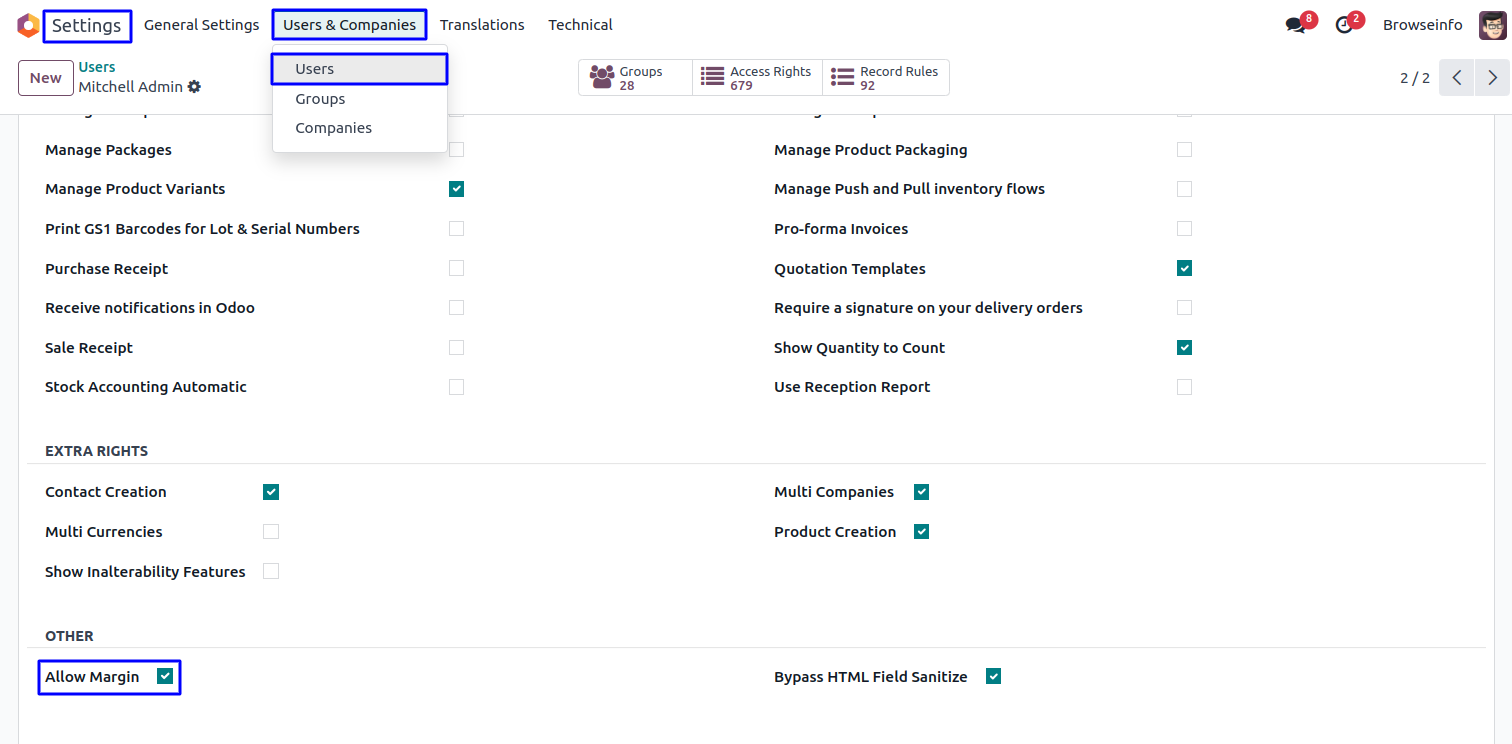Select Companies from the dropdown menu
This screenshot has width=1512, height=744.
coord(333,128)
